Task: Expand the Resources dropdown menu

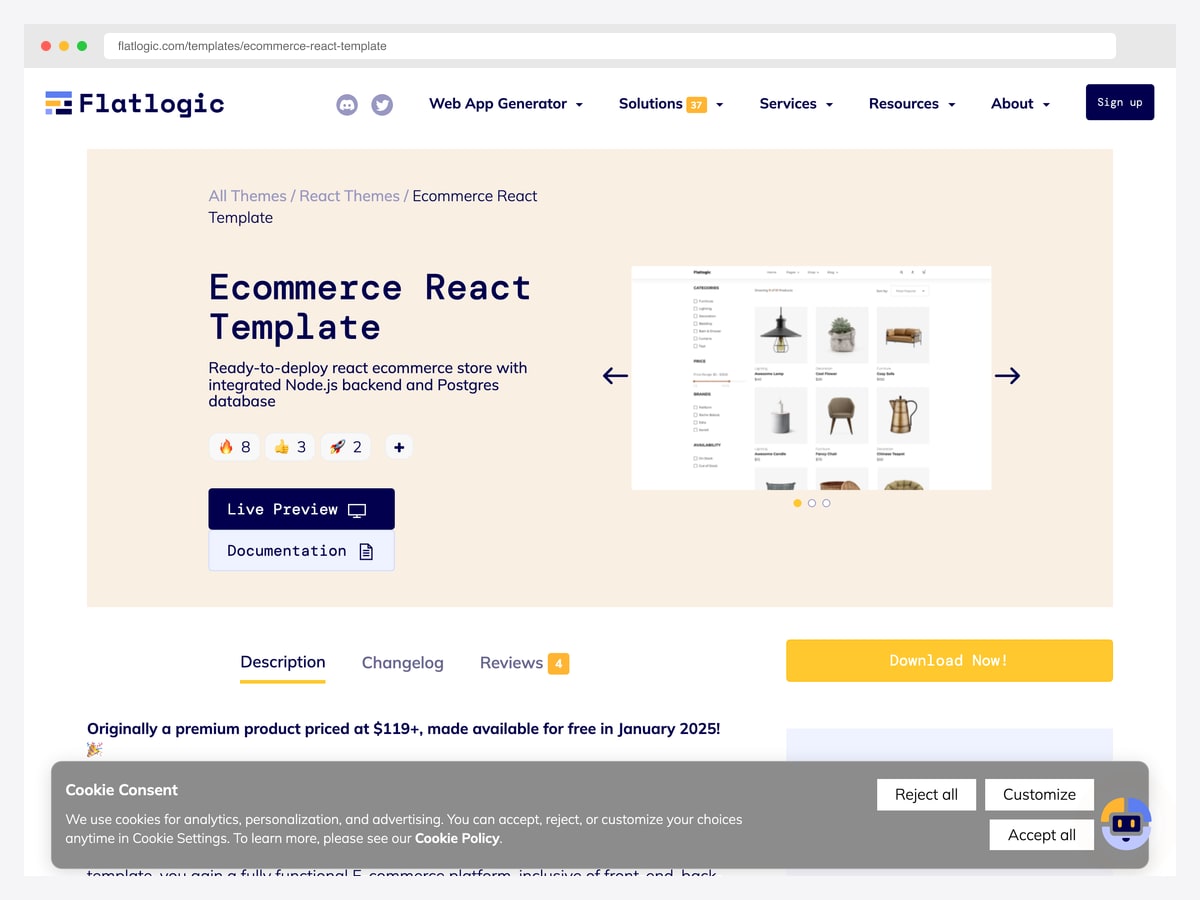Action: pos(912,103)
